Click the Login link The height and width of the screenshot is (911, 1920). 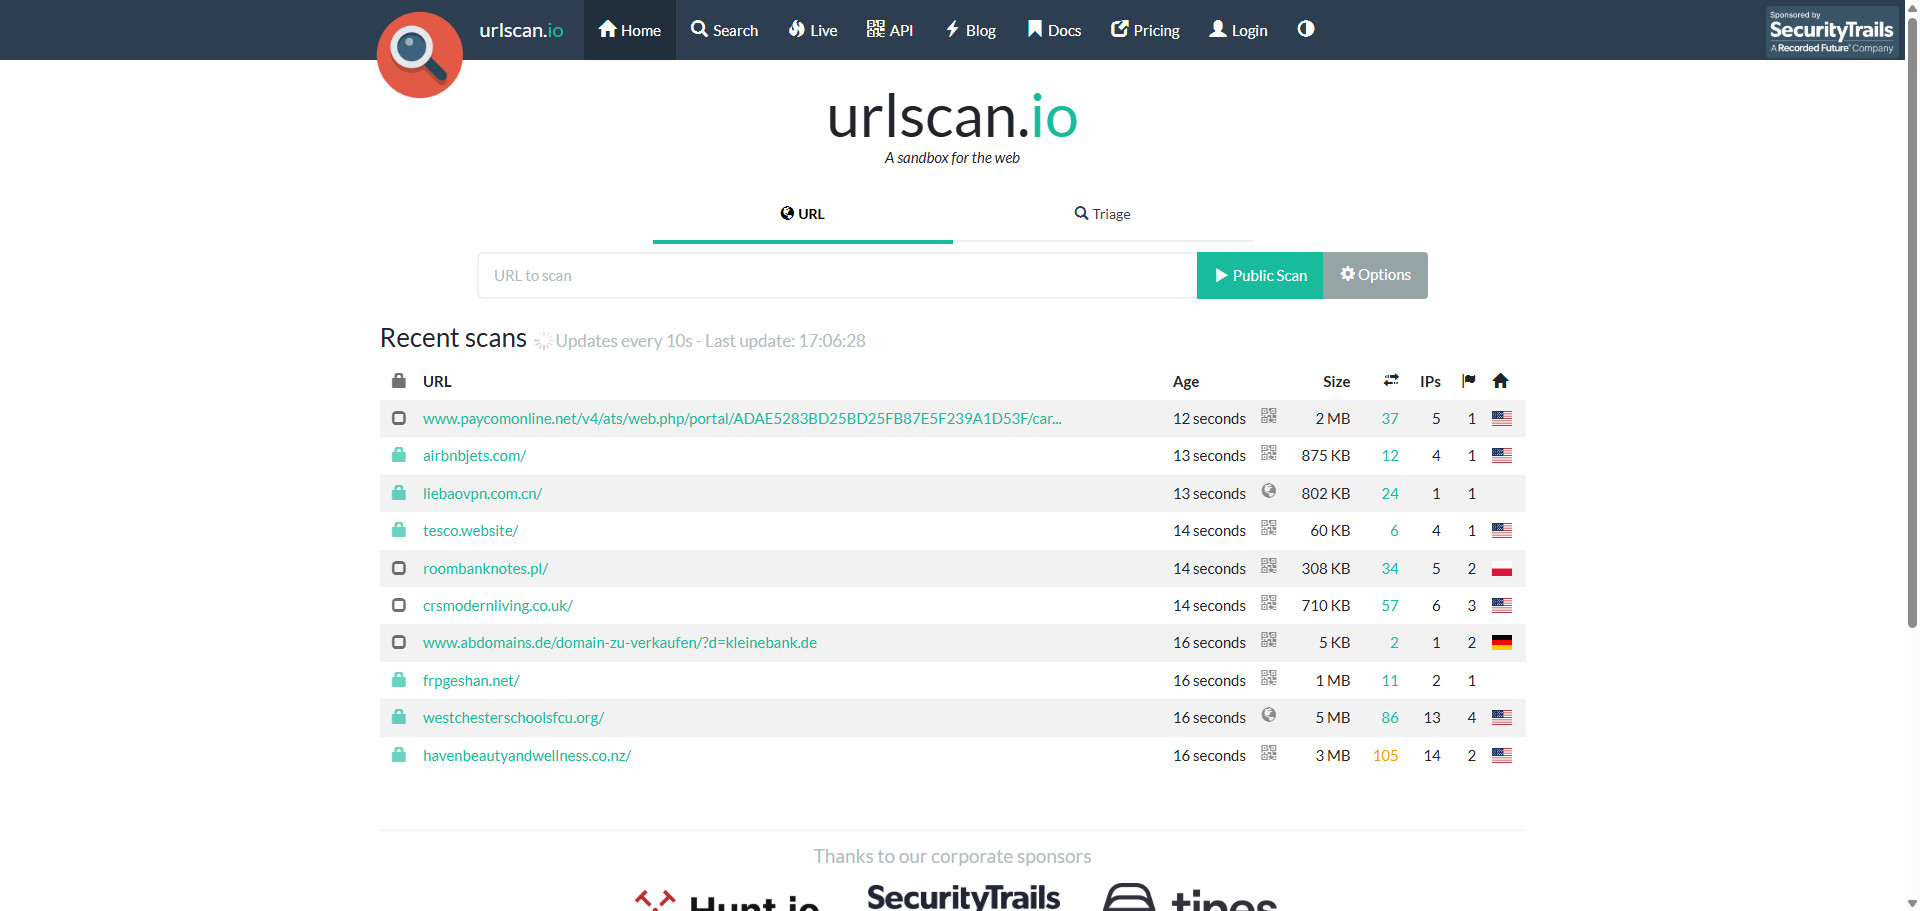coord(1239,30)
